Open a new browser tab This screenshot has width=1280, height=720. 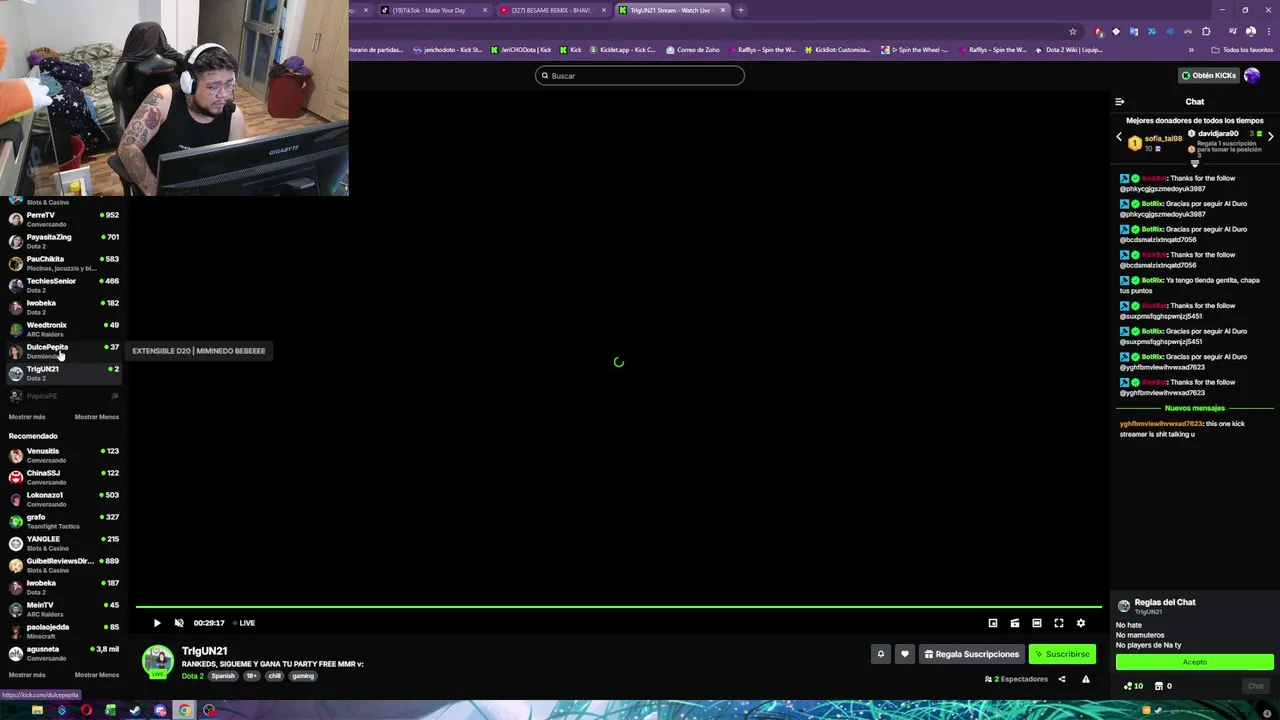[741, 10]
